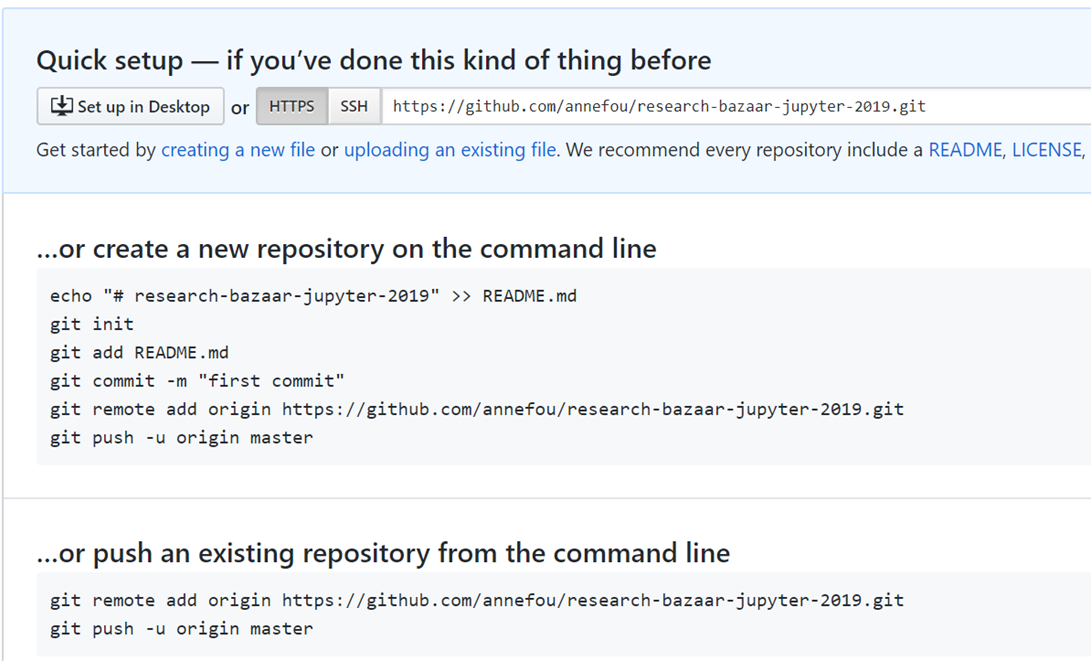Click the Quick setup heading
The width and height of the screenshot is (1091, 661).
tap(374, 61)
